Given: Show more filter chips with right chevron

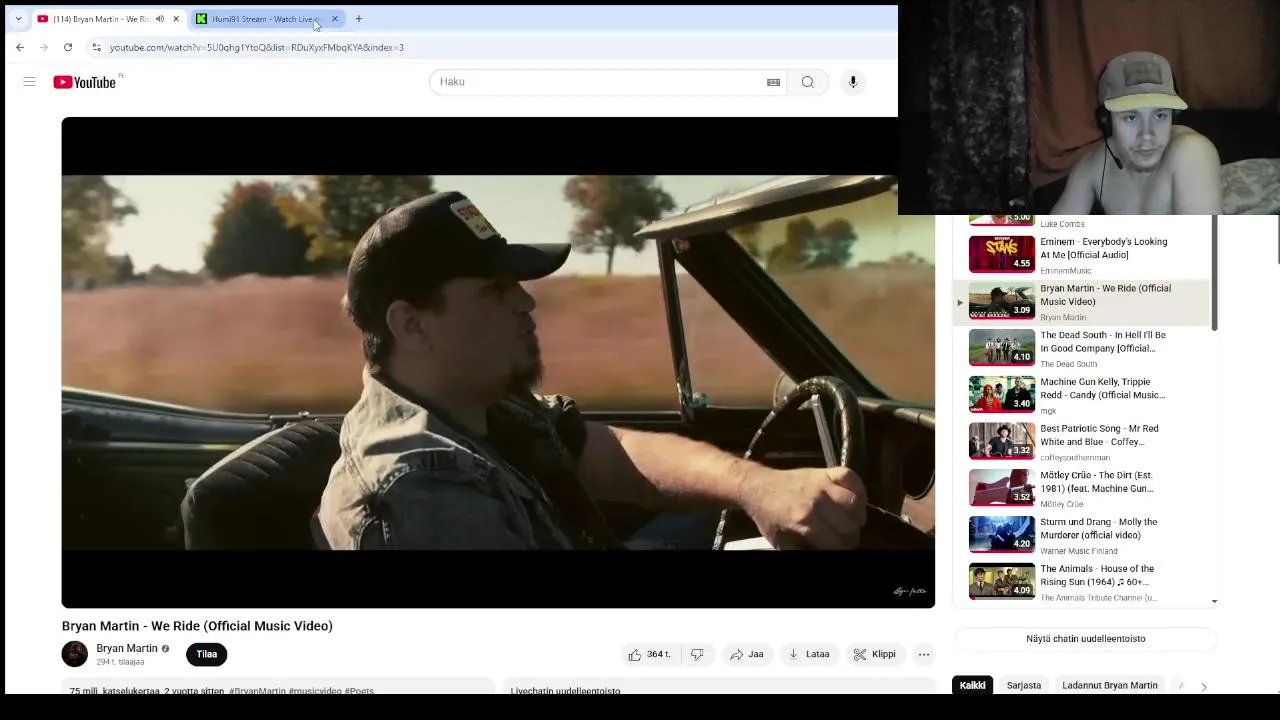Looking at the screenshot, I should (1204, 686).
